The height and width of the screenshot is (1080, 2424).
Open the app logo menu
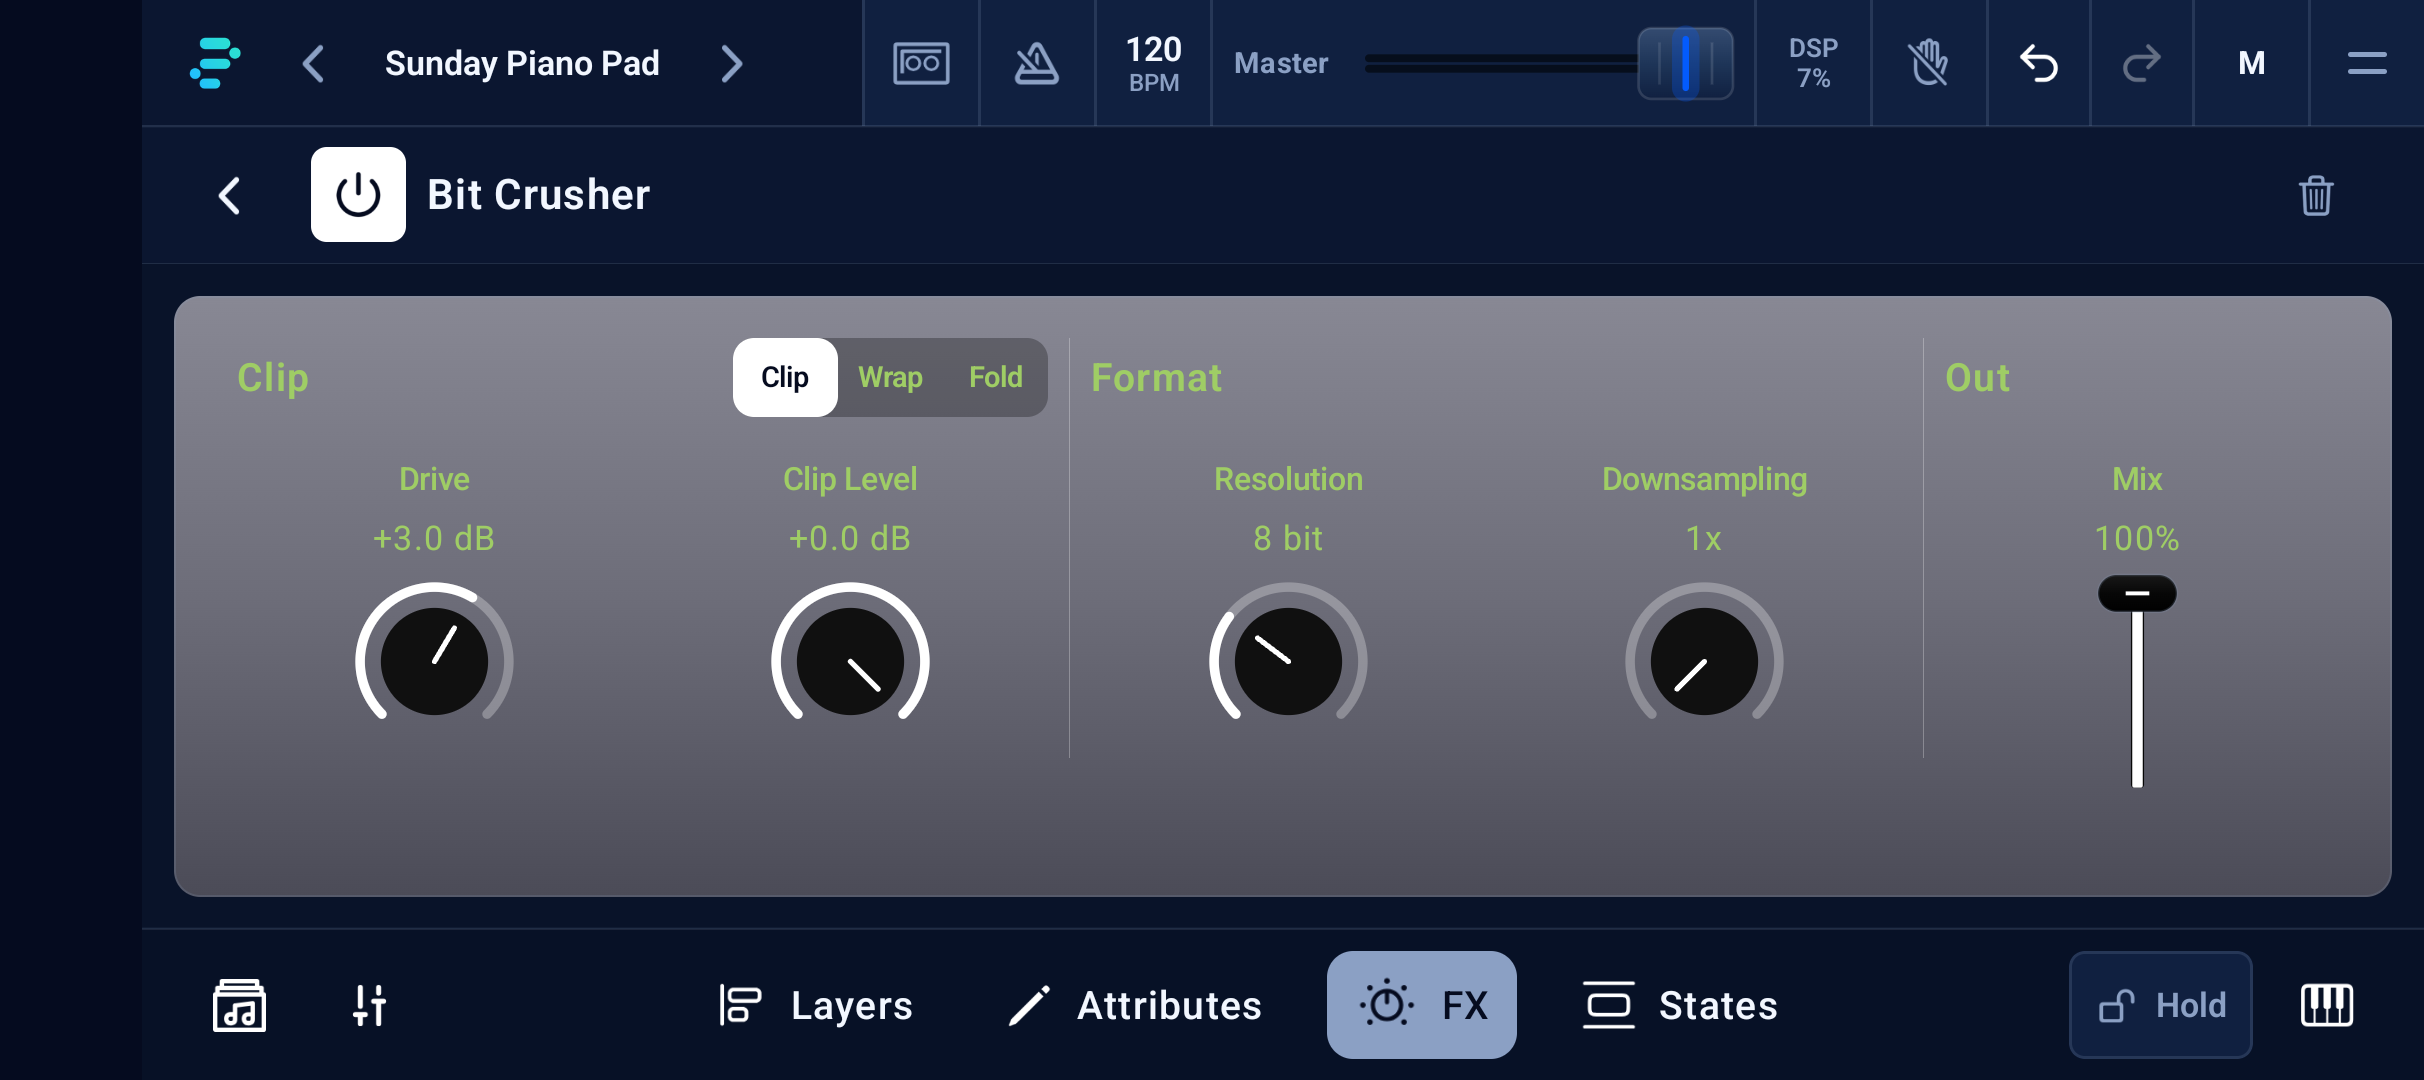pyautogui.click(x=214, y=63)
